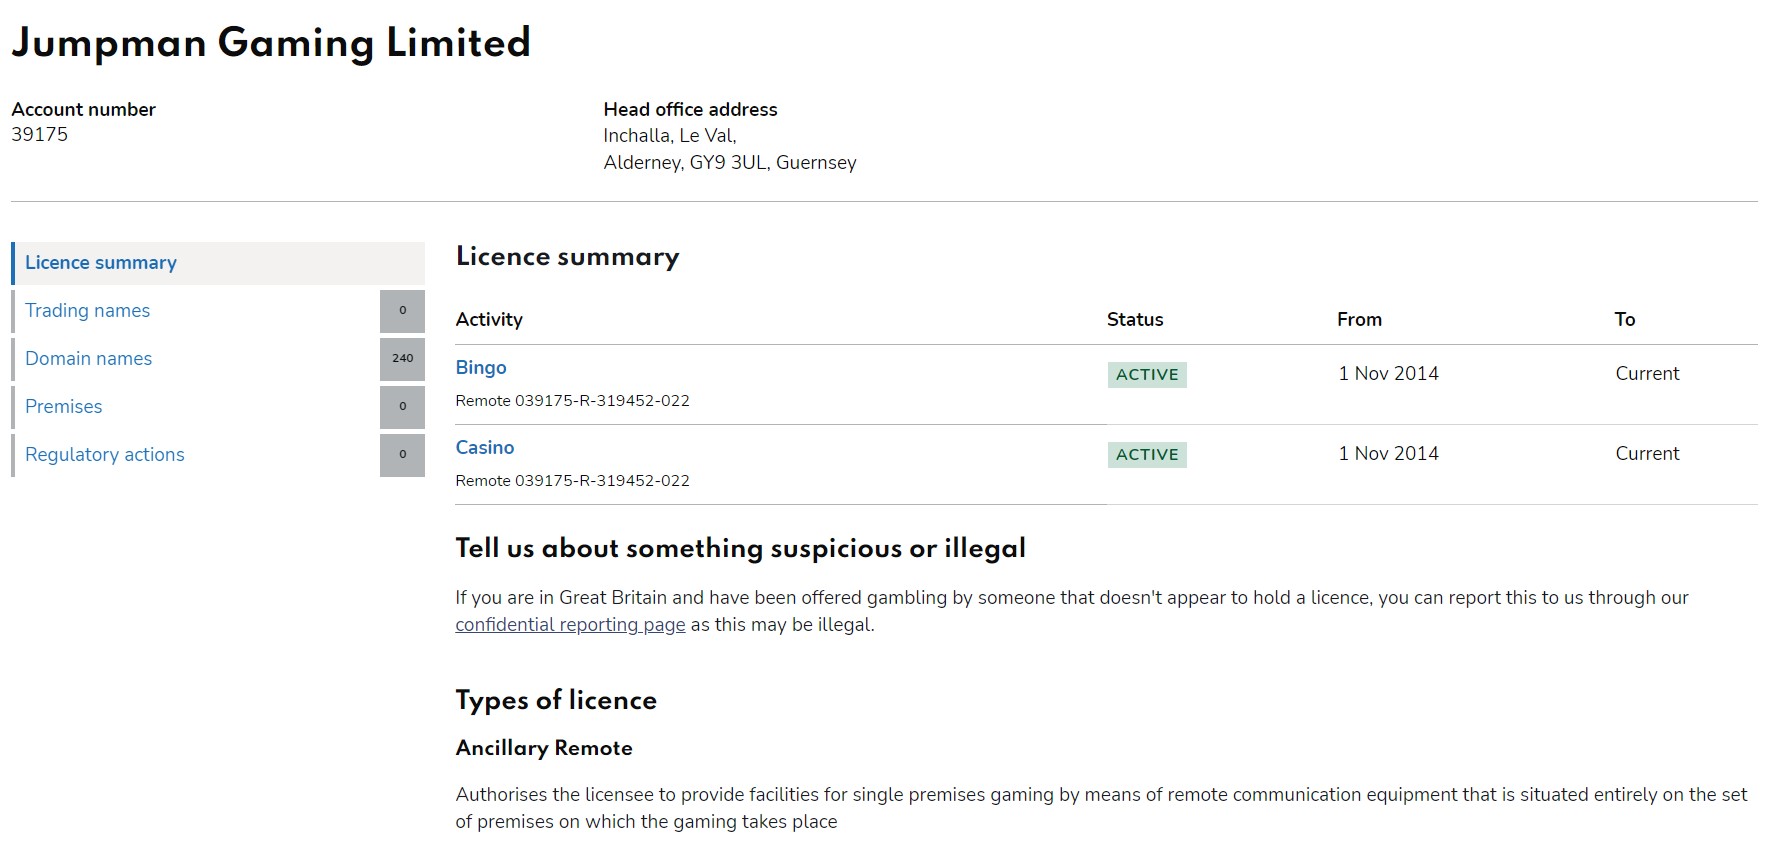Click the Jumpman Gaming Limited page title
The image size is (1786, 854).
point(271,43)
